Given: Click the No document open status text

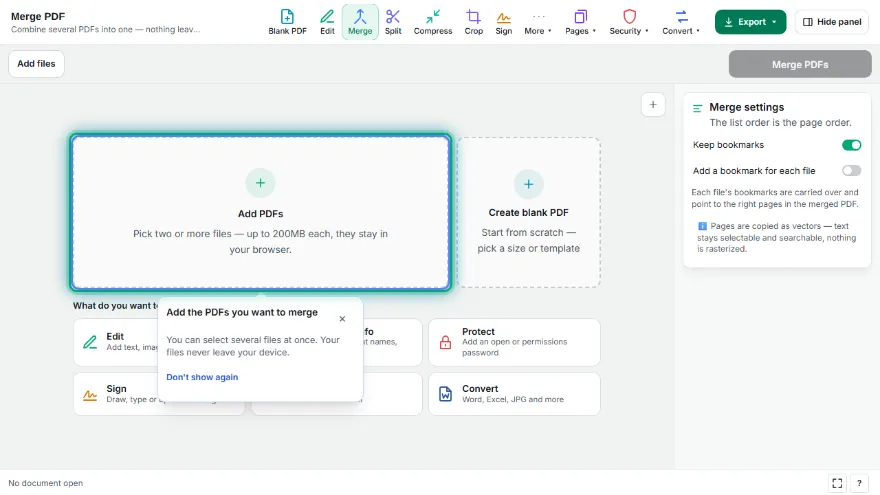Looking at the screenshot, I should [45, 483].
